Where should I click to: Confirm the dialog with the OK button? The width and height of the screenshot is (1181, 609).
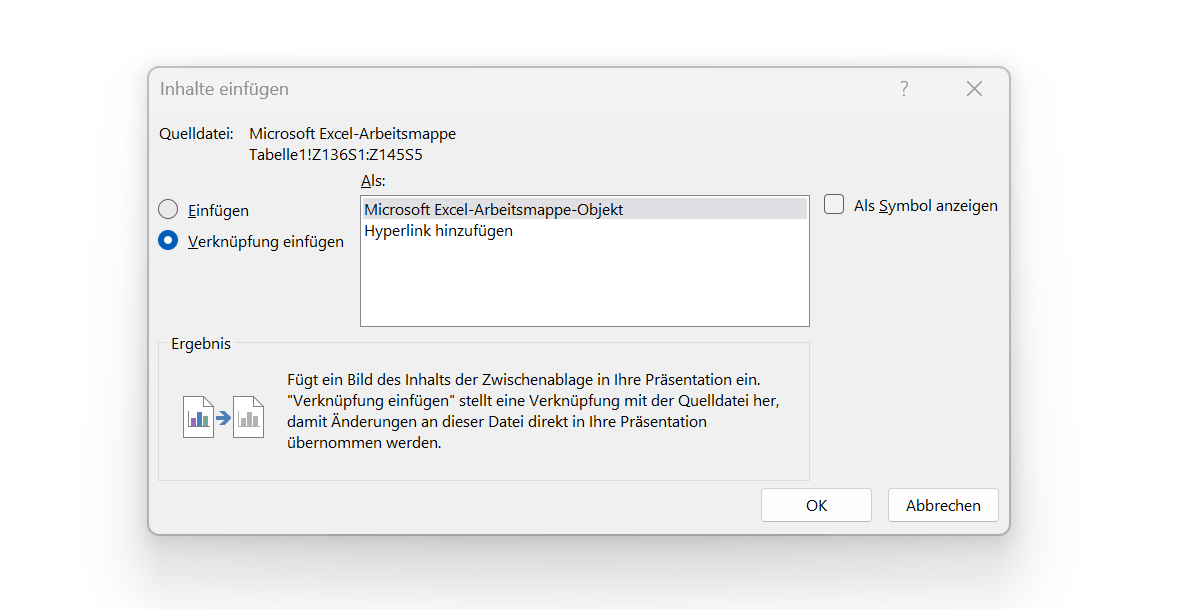tap(816, 505)
